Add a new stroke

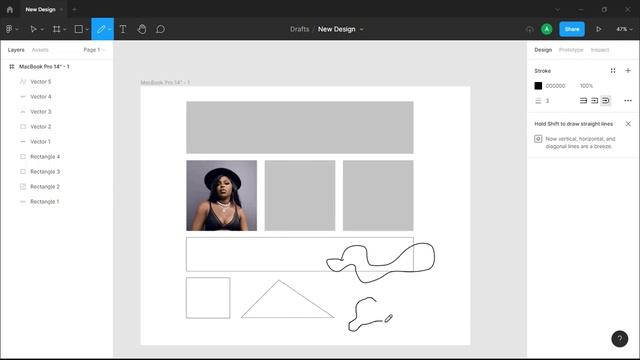pos(628,71)
